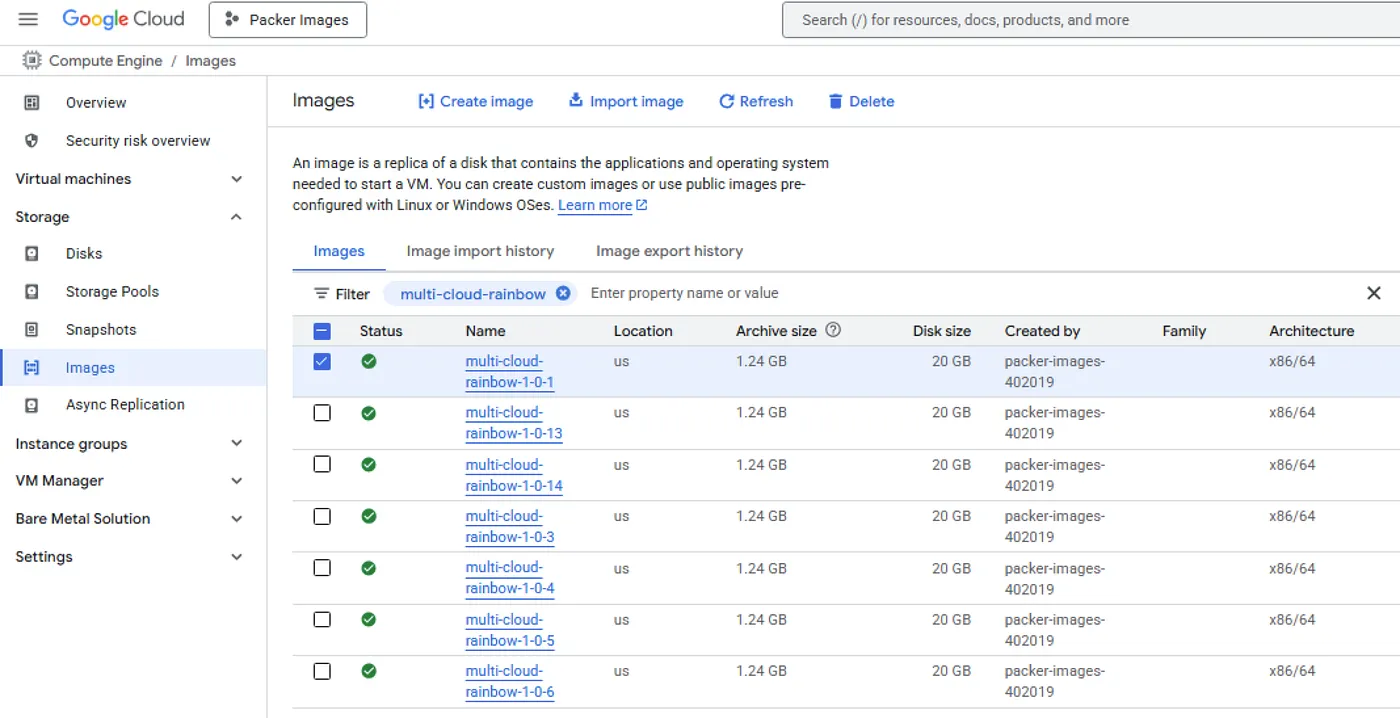Open the Packer Images project selector
The height and width of the screenshot is (718, 1400).
[x=288, y=20]
